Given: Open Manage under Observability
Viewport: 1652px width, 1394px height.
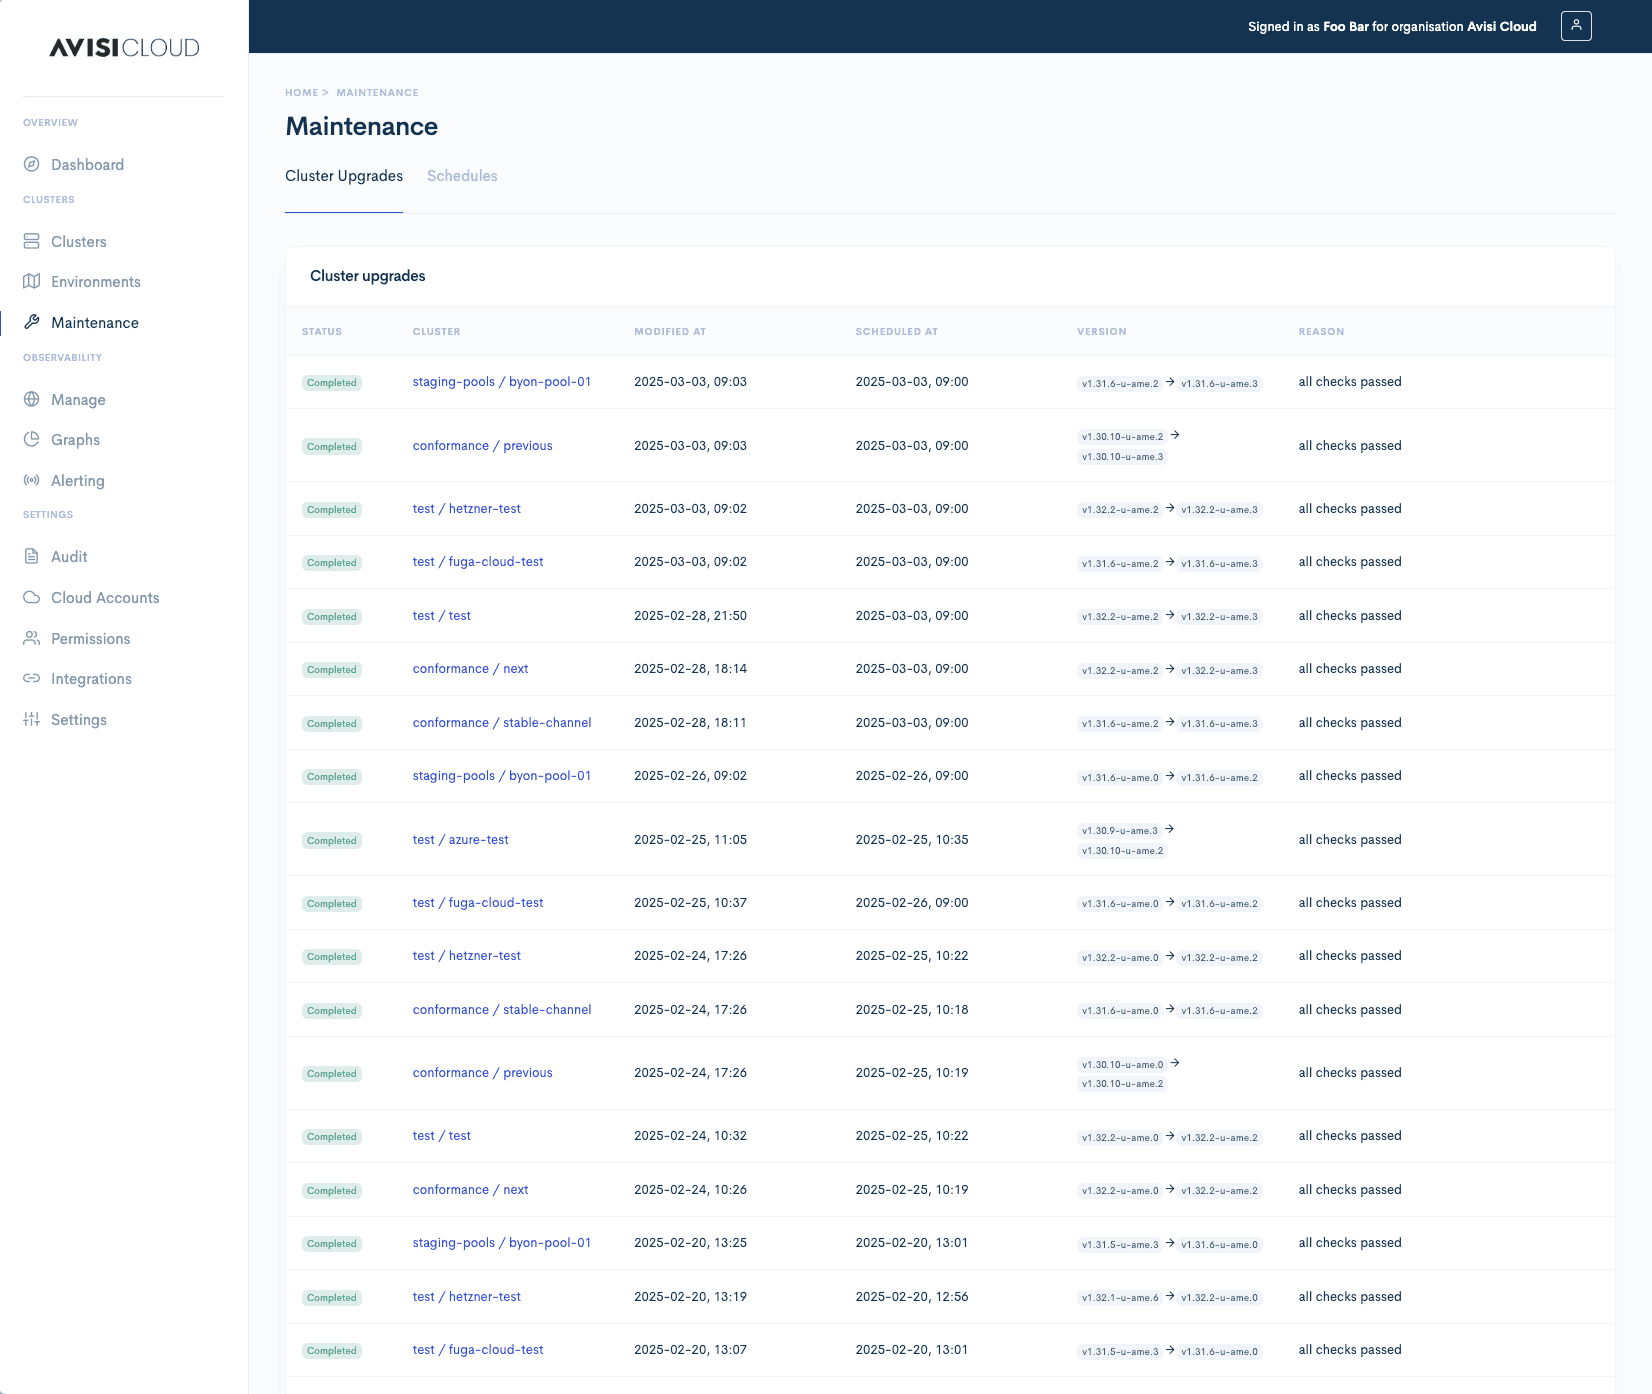Looking at the screenshot, I should click(78, 399).
